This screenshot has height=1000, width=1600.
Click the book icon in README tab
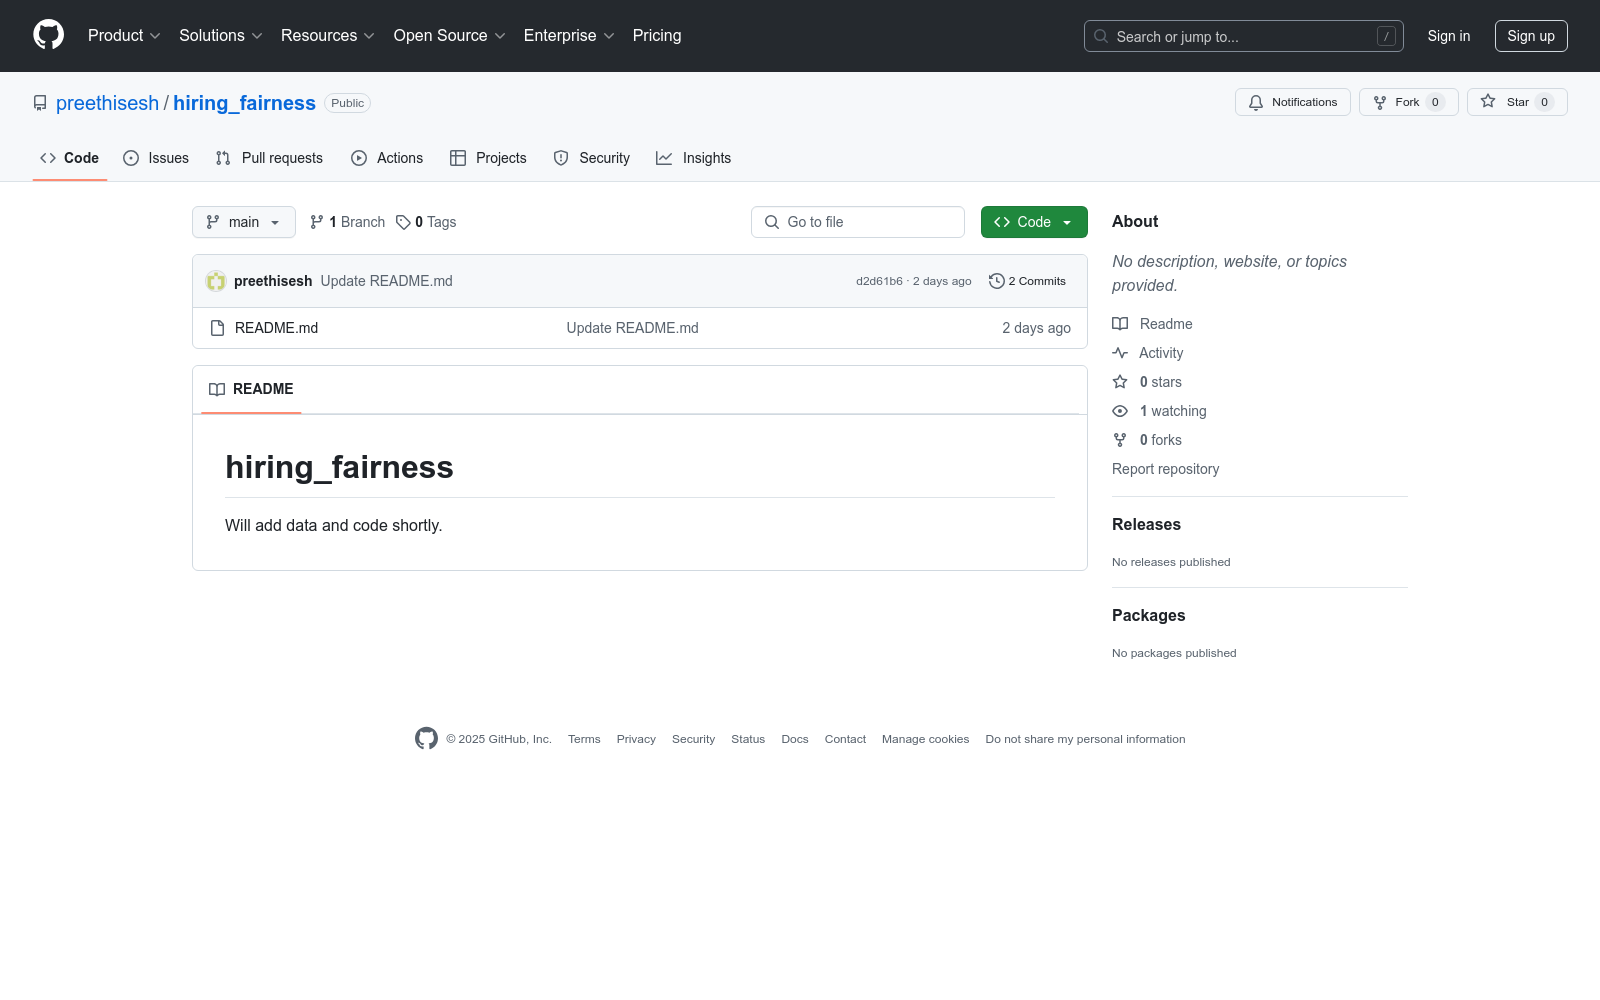click(x=217, y=389)
